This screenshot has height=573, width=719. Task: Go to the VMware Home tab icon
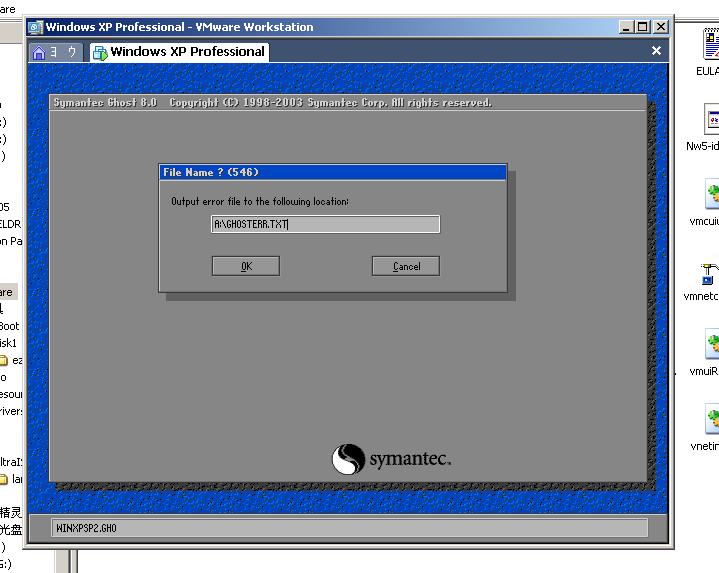(39, 53)
